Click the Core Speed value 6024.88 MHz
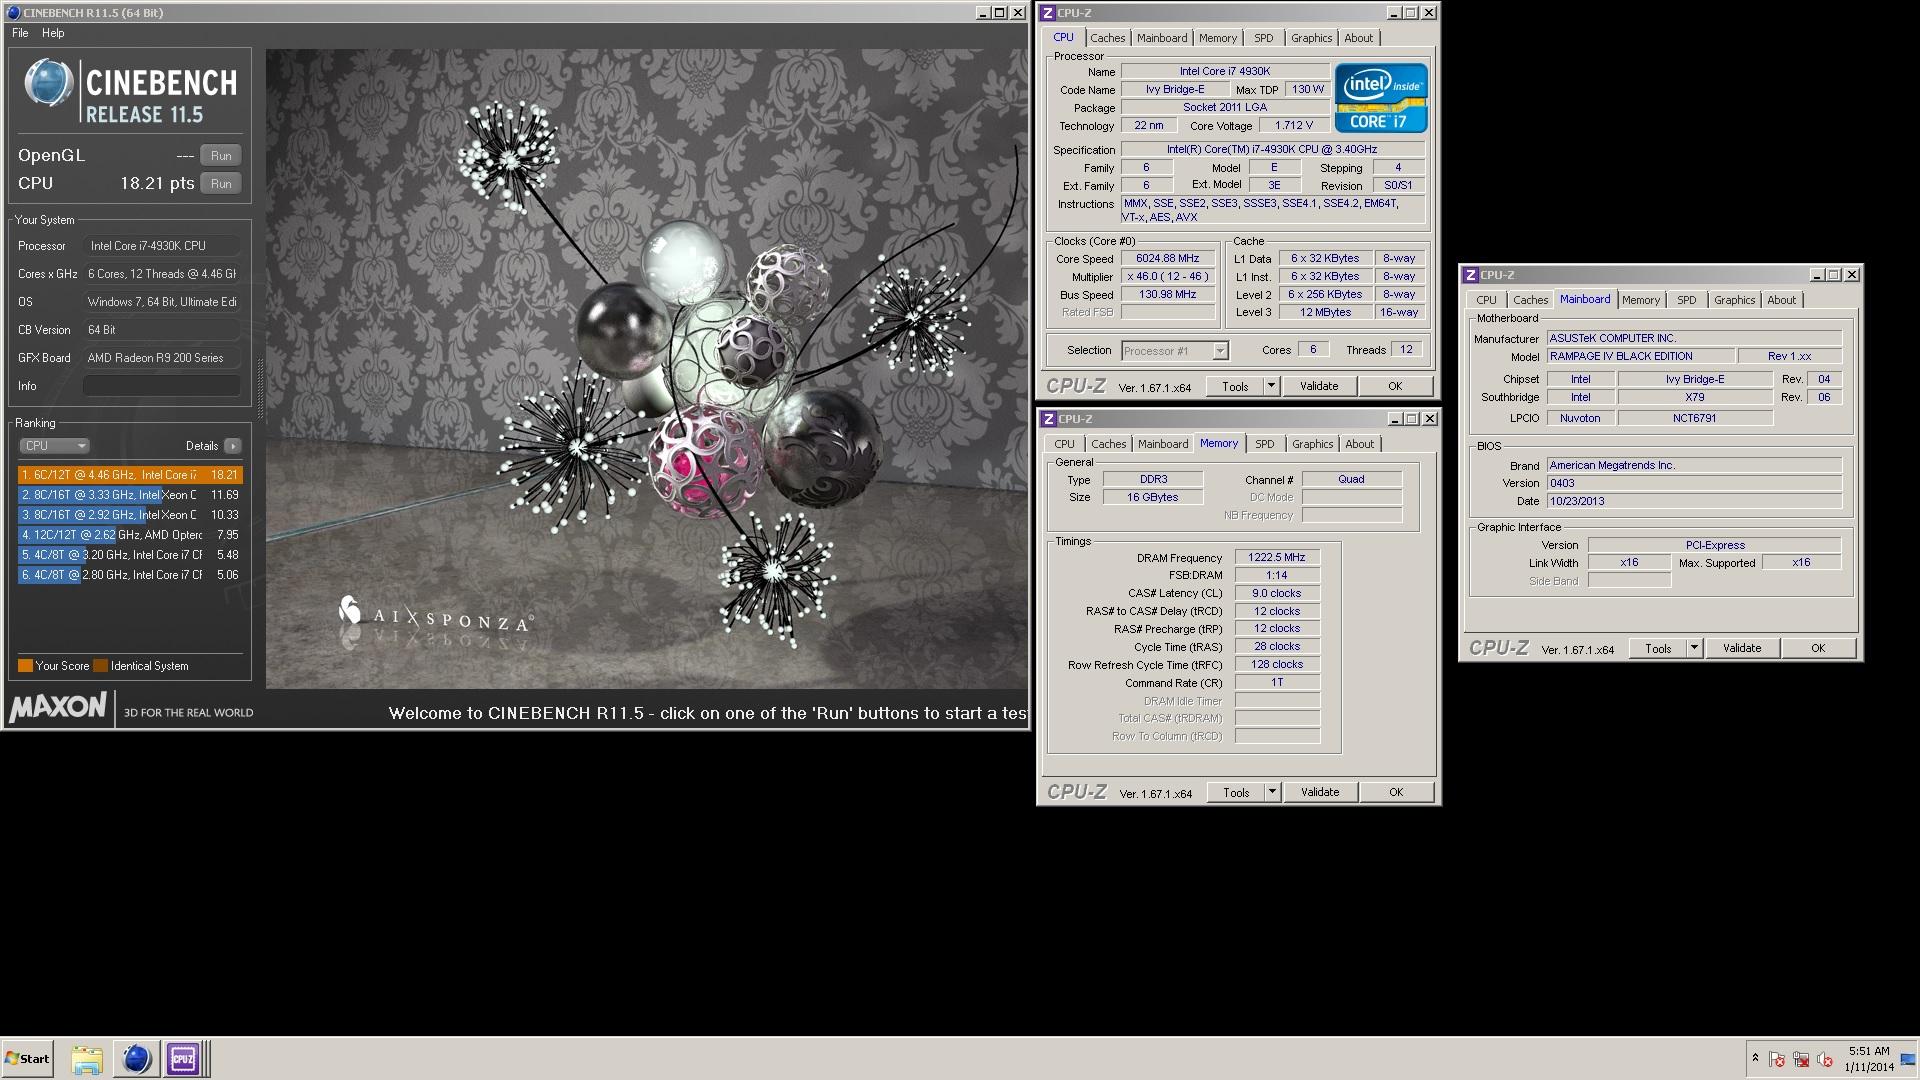Screen dimensions: 1920x1080 [1168, 259]
